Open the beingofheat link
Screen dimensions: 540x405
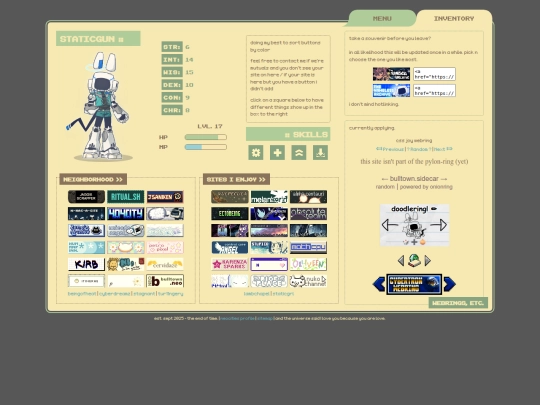click(x=82, y=294)
